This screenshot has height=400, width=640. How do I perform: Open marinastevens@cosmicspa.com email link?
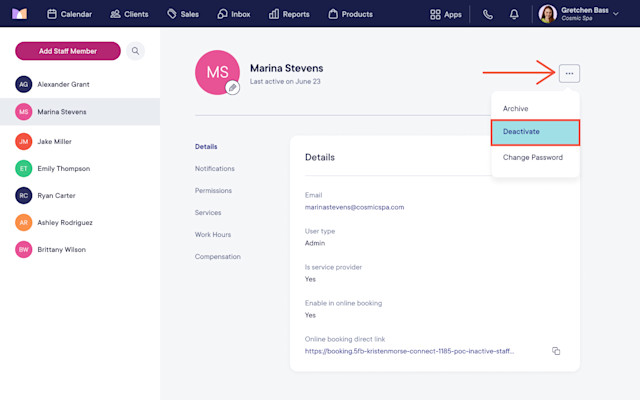[354, 207]
